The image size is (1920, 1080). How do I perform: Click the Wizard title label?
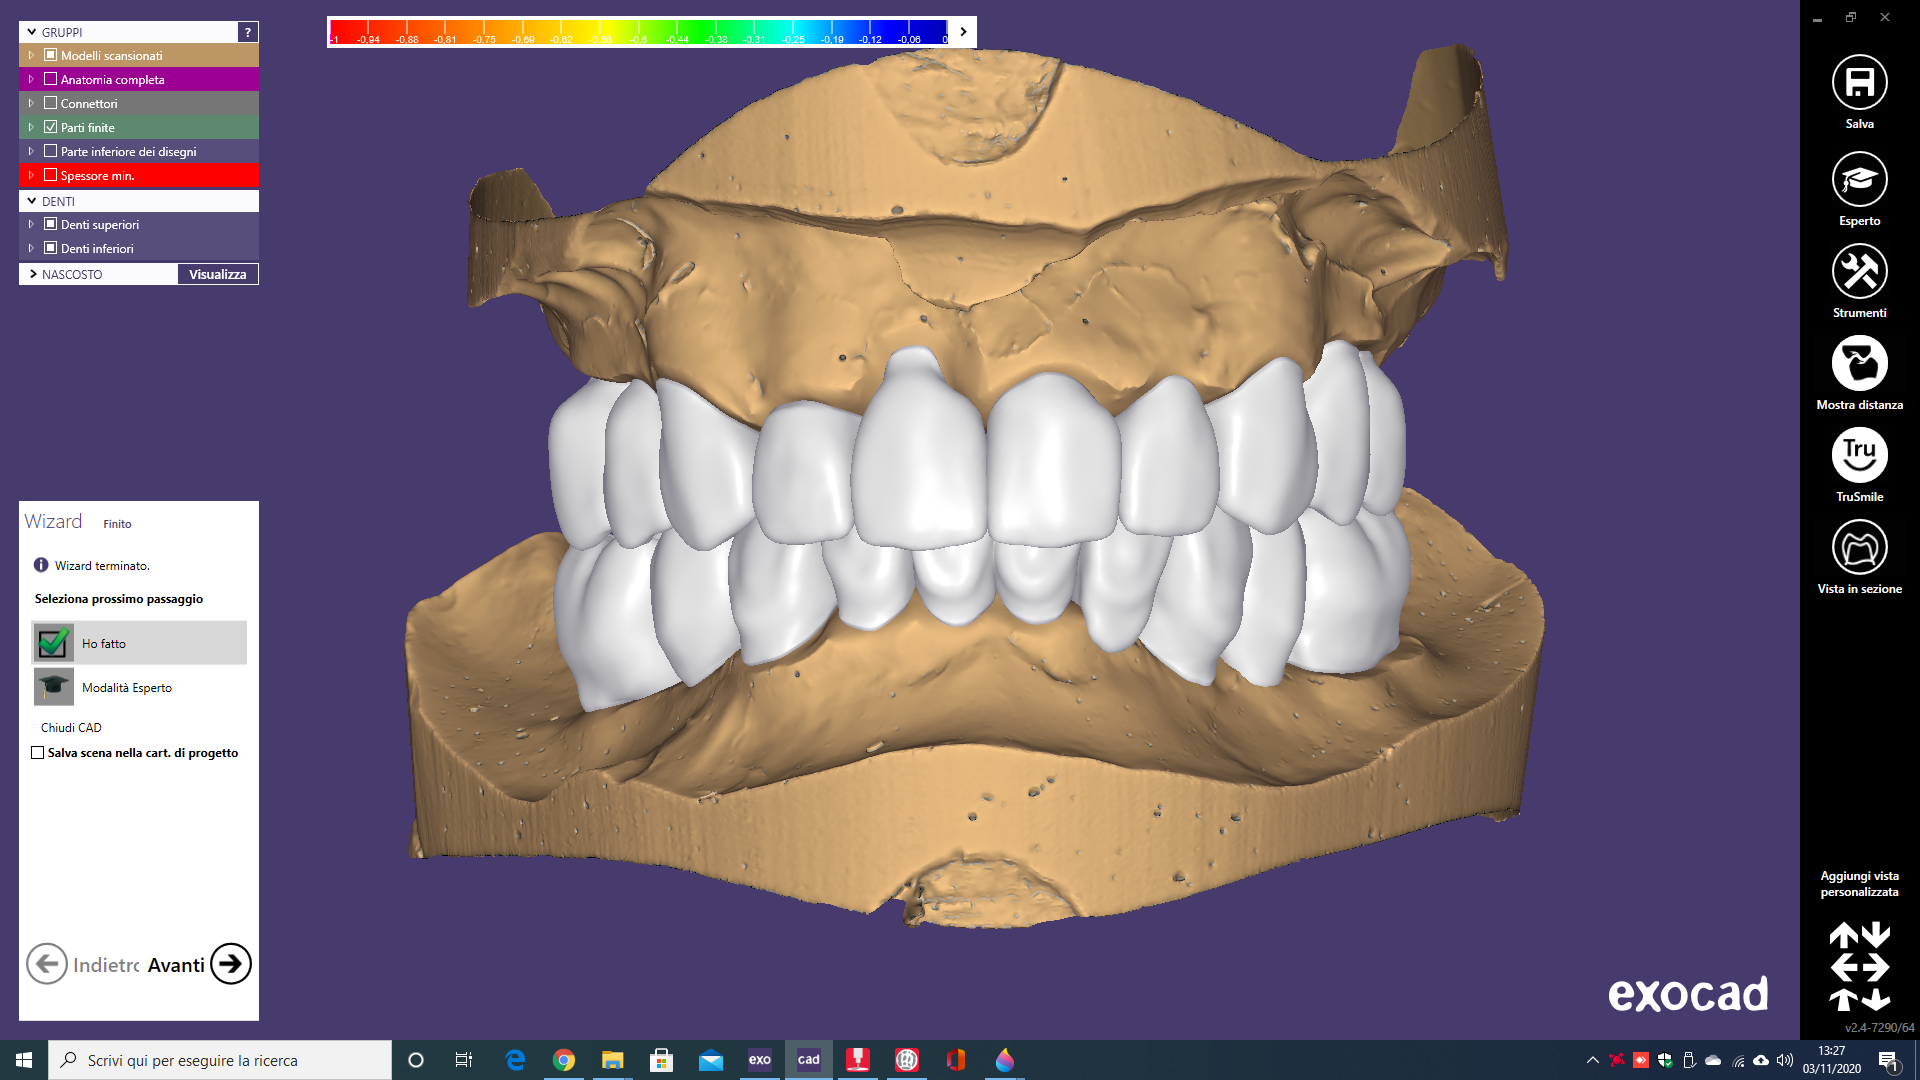pyautogui.click(x=53, y=521)
